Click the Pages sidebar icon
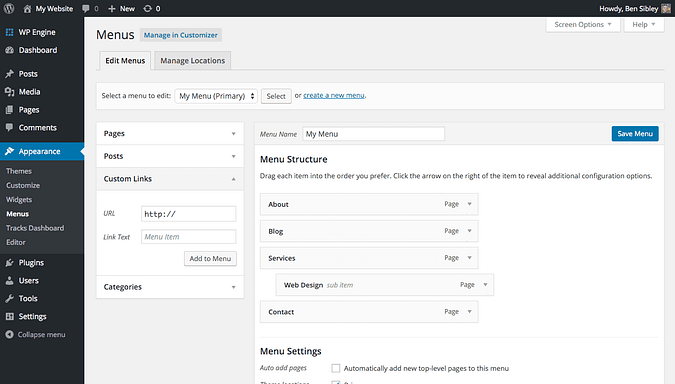Image resolution: width=675 pixels, height=384 pixels. click(x=9, y=110)
